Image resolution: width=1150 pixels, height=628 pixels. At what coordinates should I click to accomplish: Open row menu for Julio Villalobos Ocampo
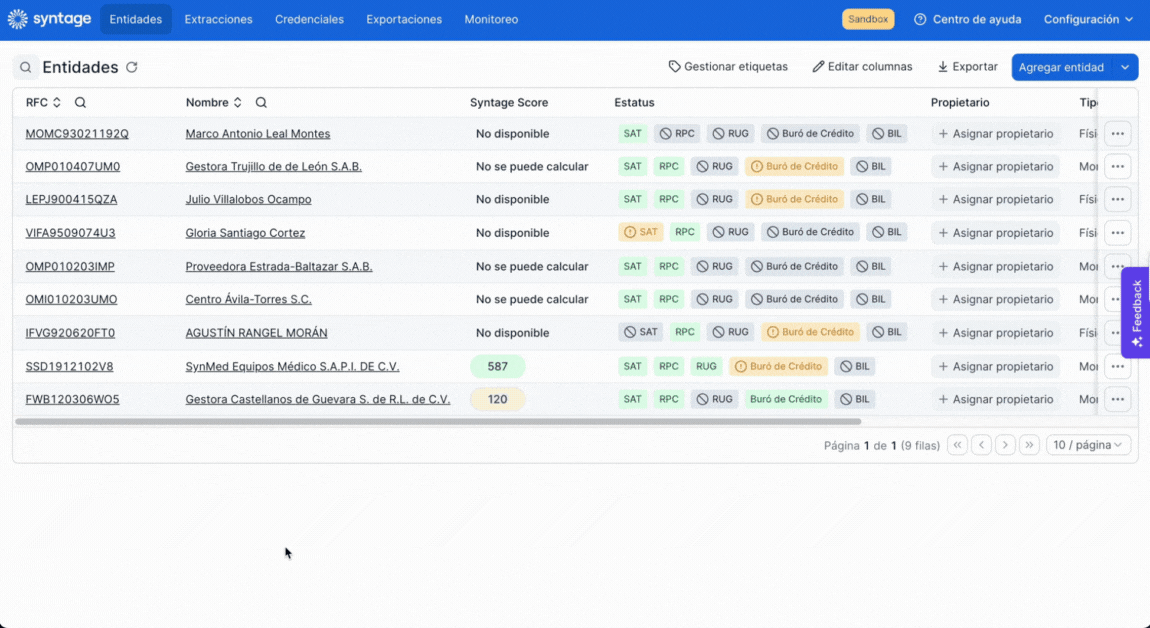[x=1117, y=199]
